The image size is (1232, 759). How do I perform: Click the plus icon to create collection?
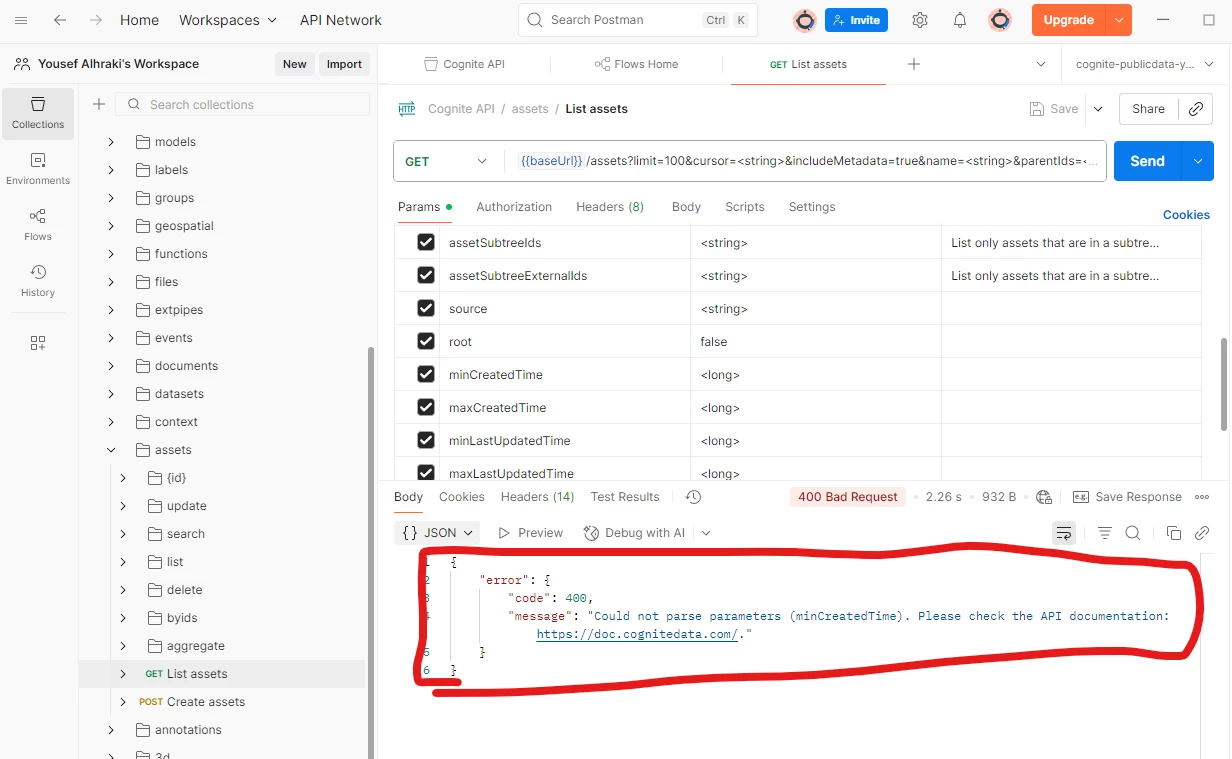tap(99, 104)
